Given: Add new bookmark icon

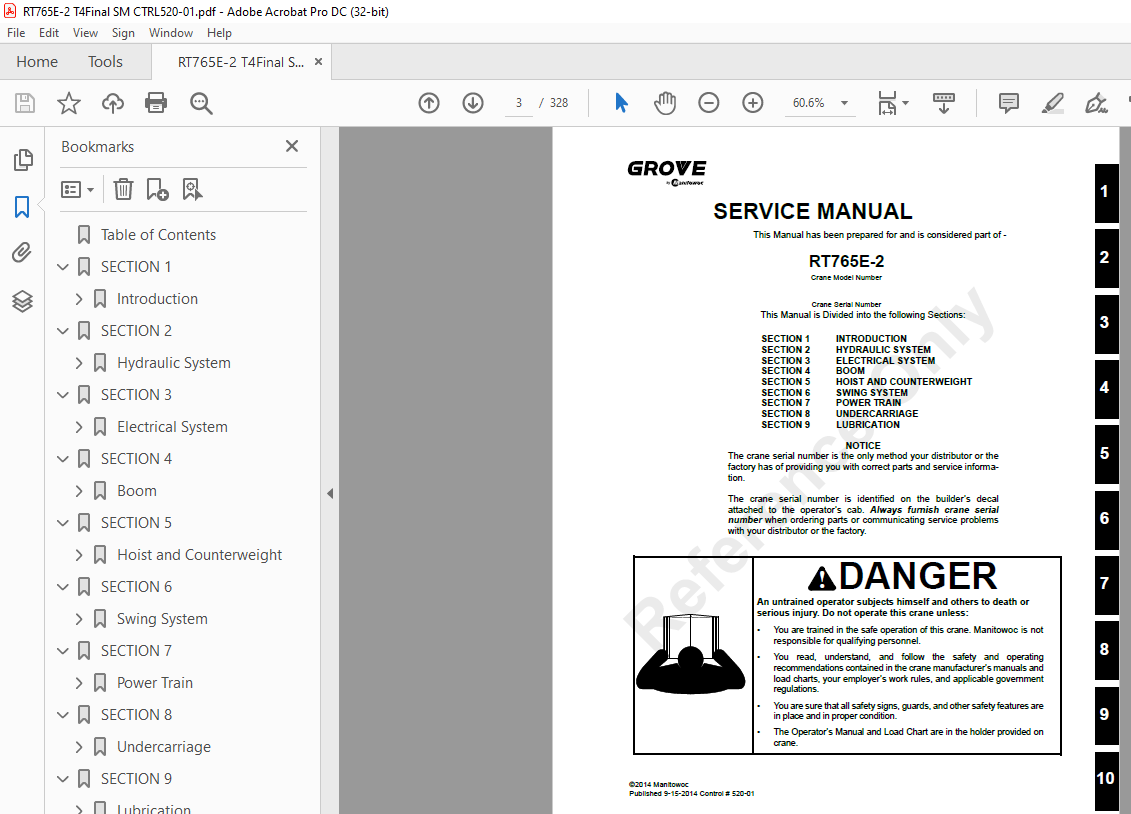Looking at the screenshot, I should 157,190.
